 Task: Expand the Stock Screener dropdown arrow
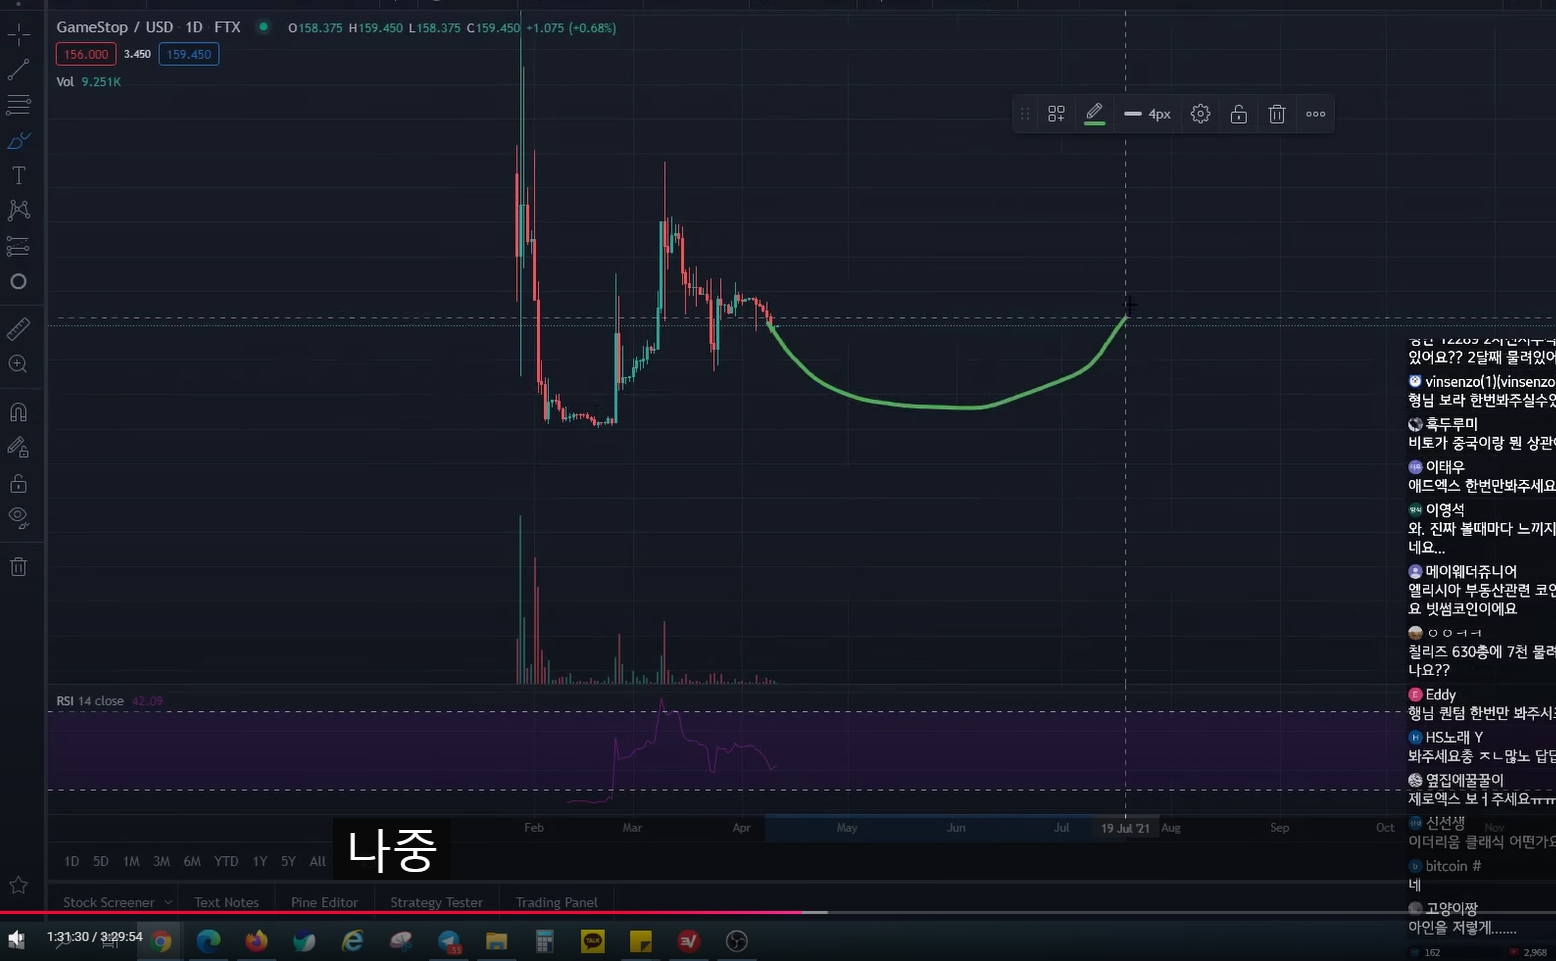click(x=168, y=902)
